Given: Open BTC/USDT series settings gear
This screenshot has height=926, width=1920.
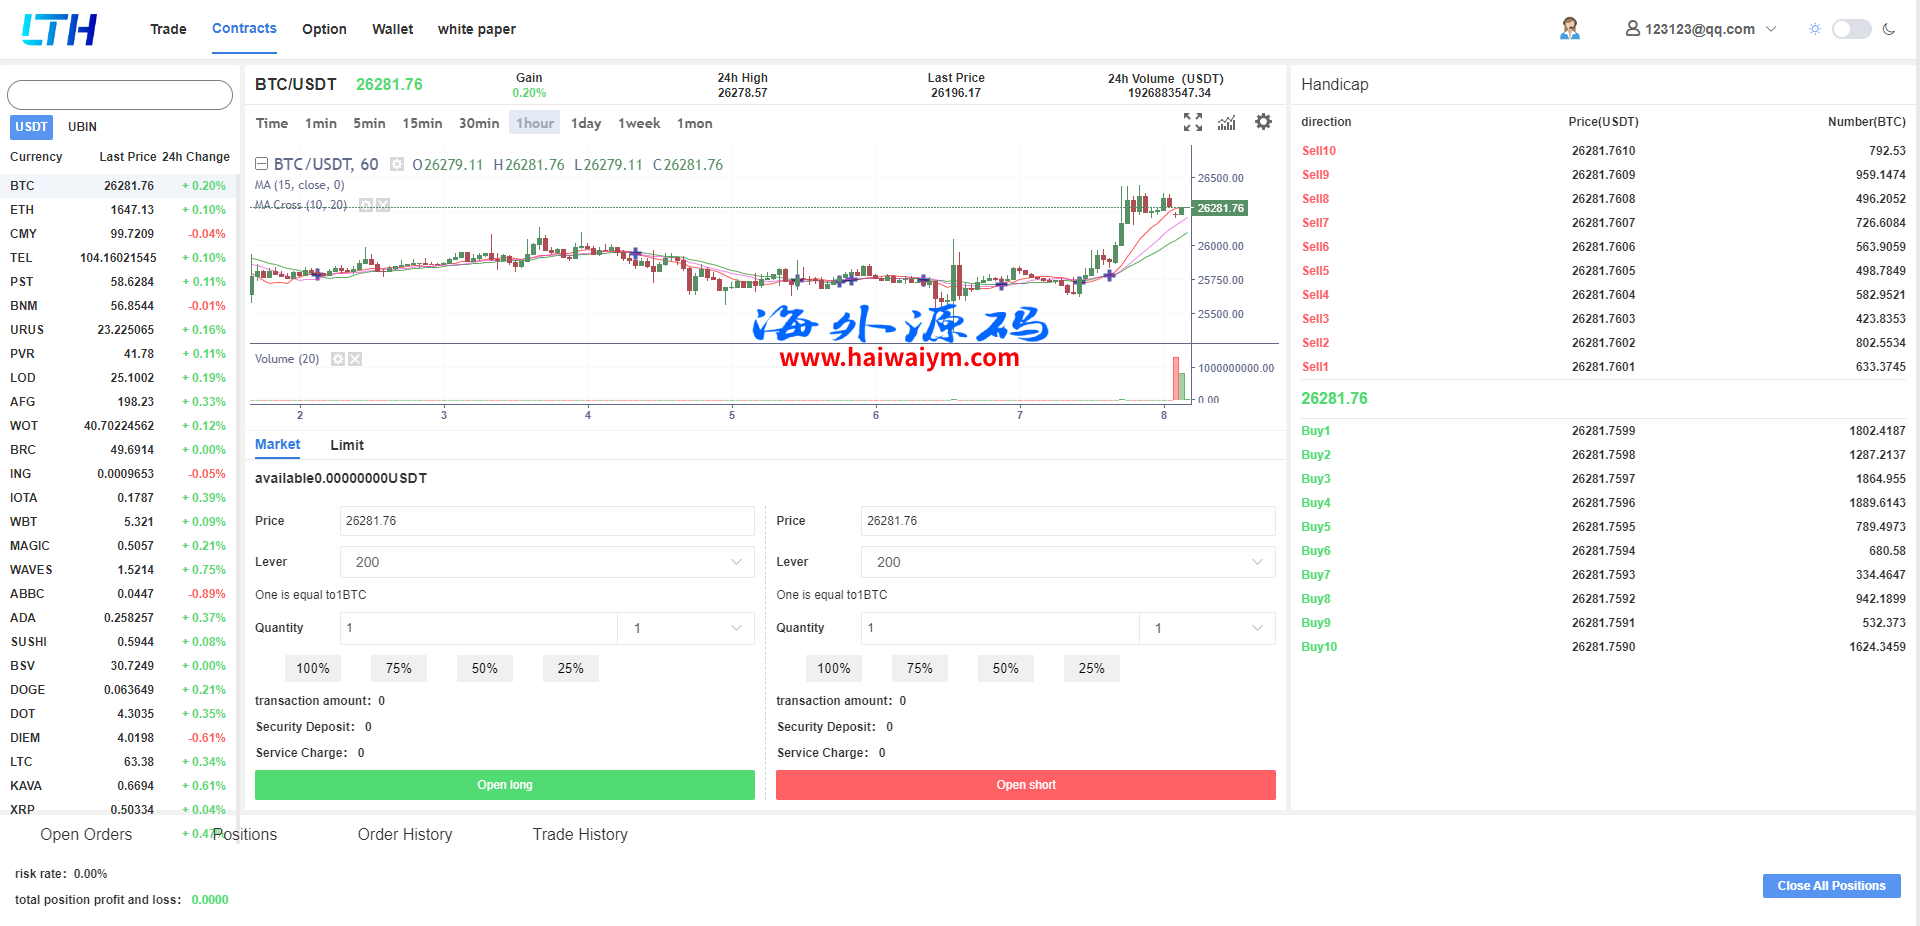Looking at the screenshot, I should pos(397,165).
